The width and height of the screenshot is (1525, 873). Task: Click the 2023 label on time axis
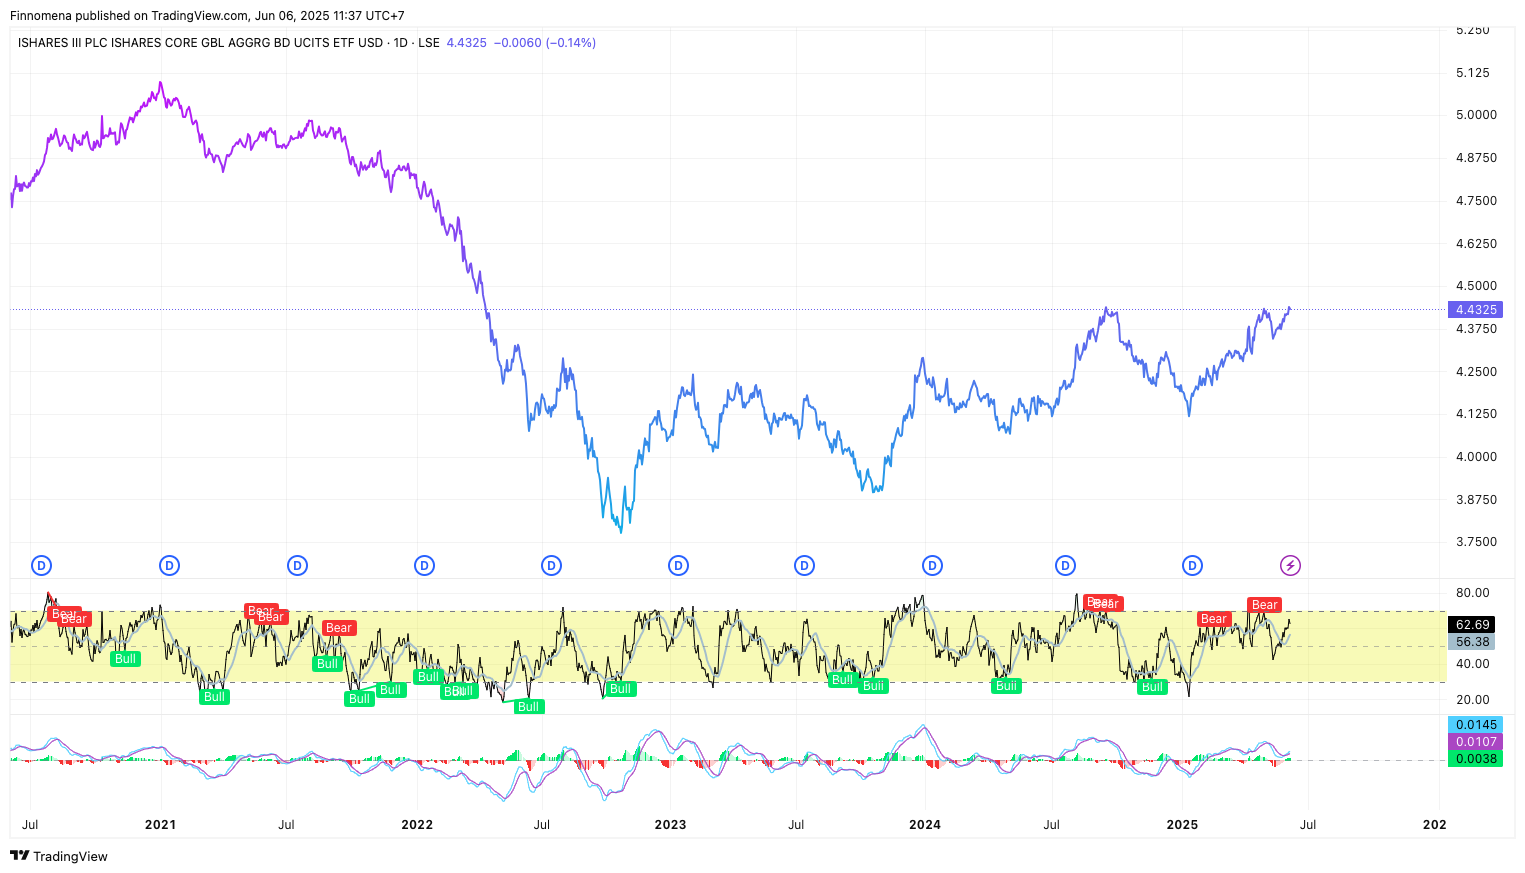click(670, 825)
